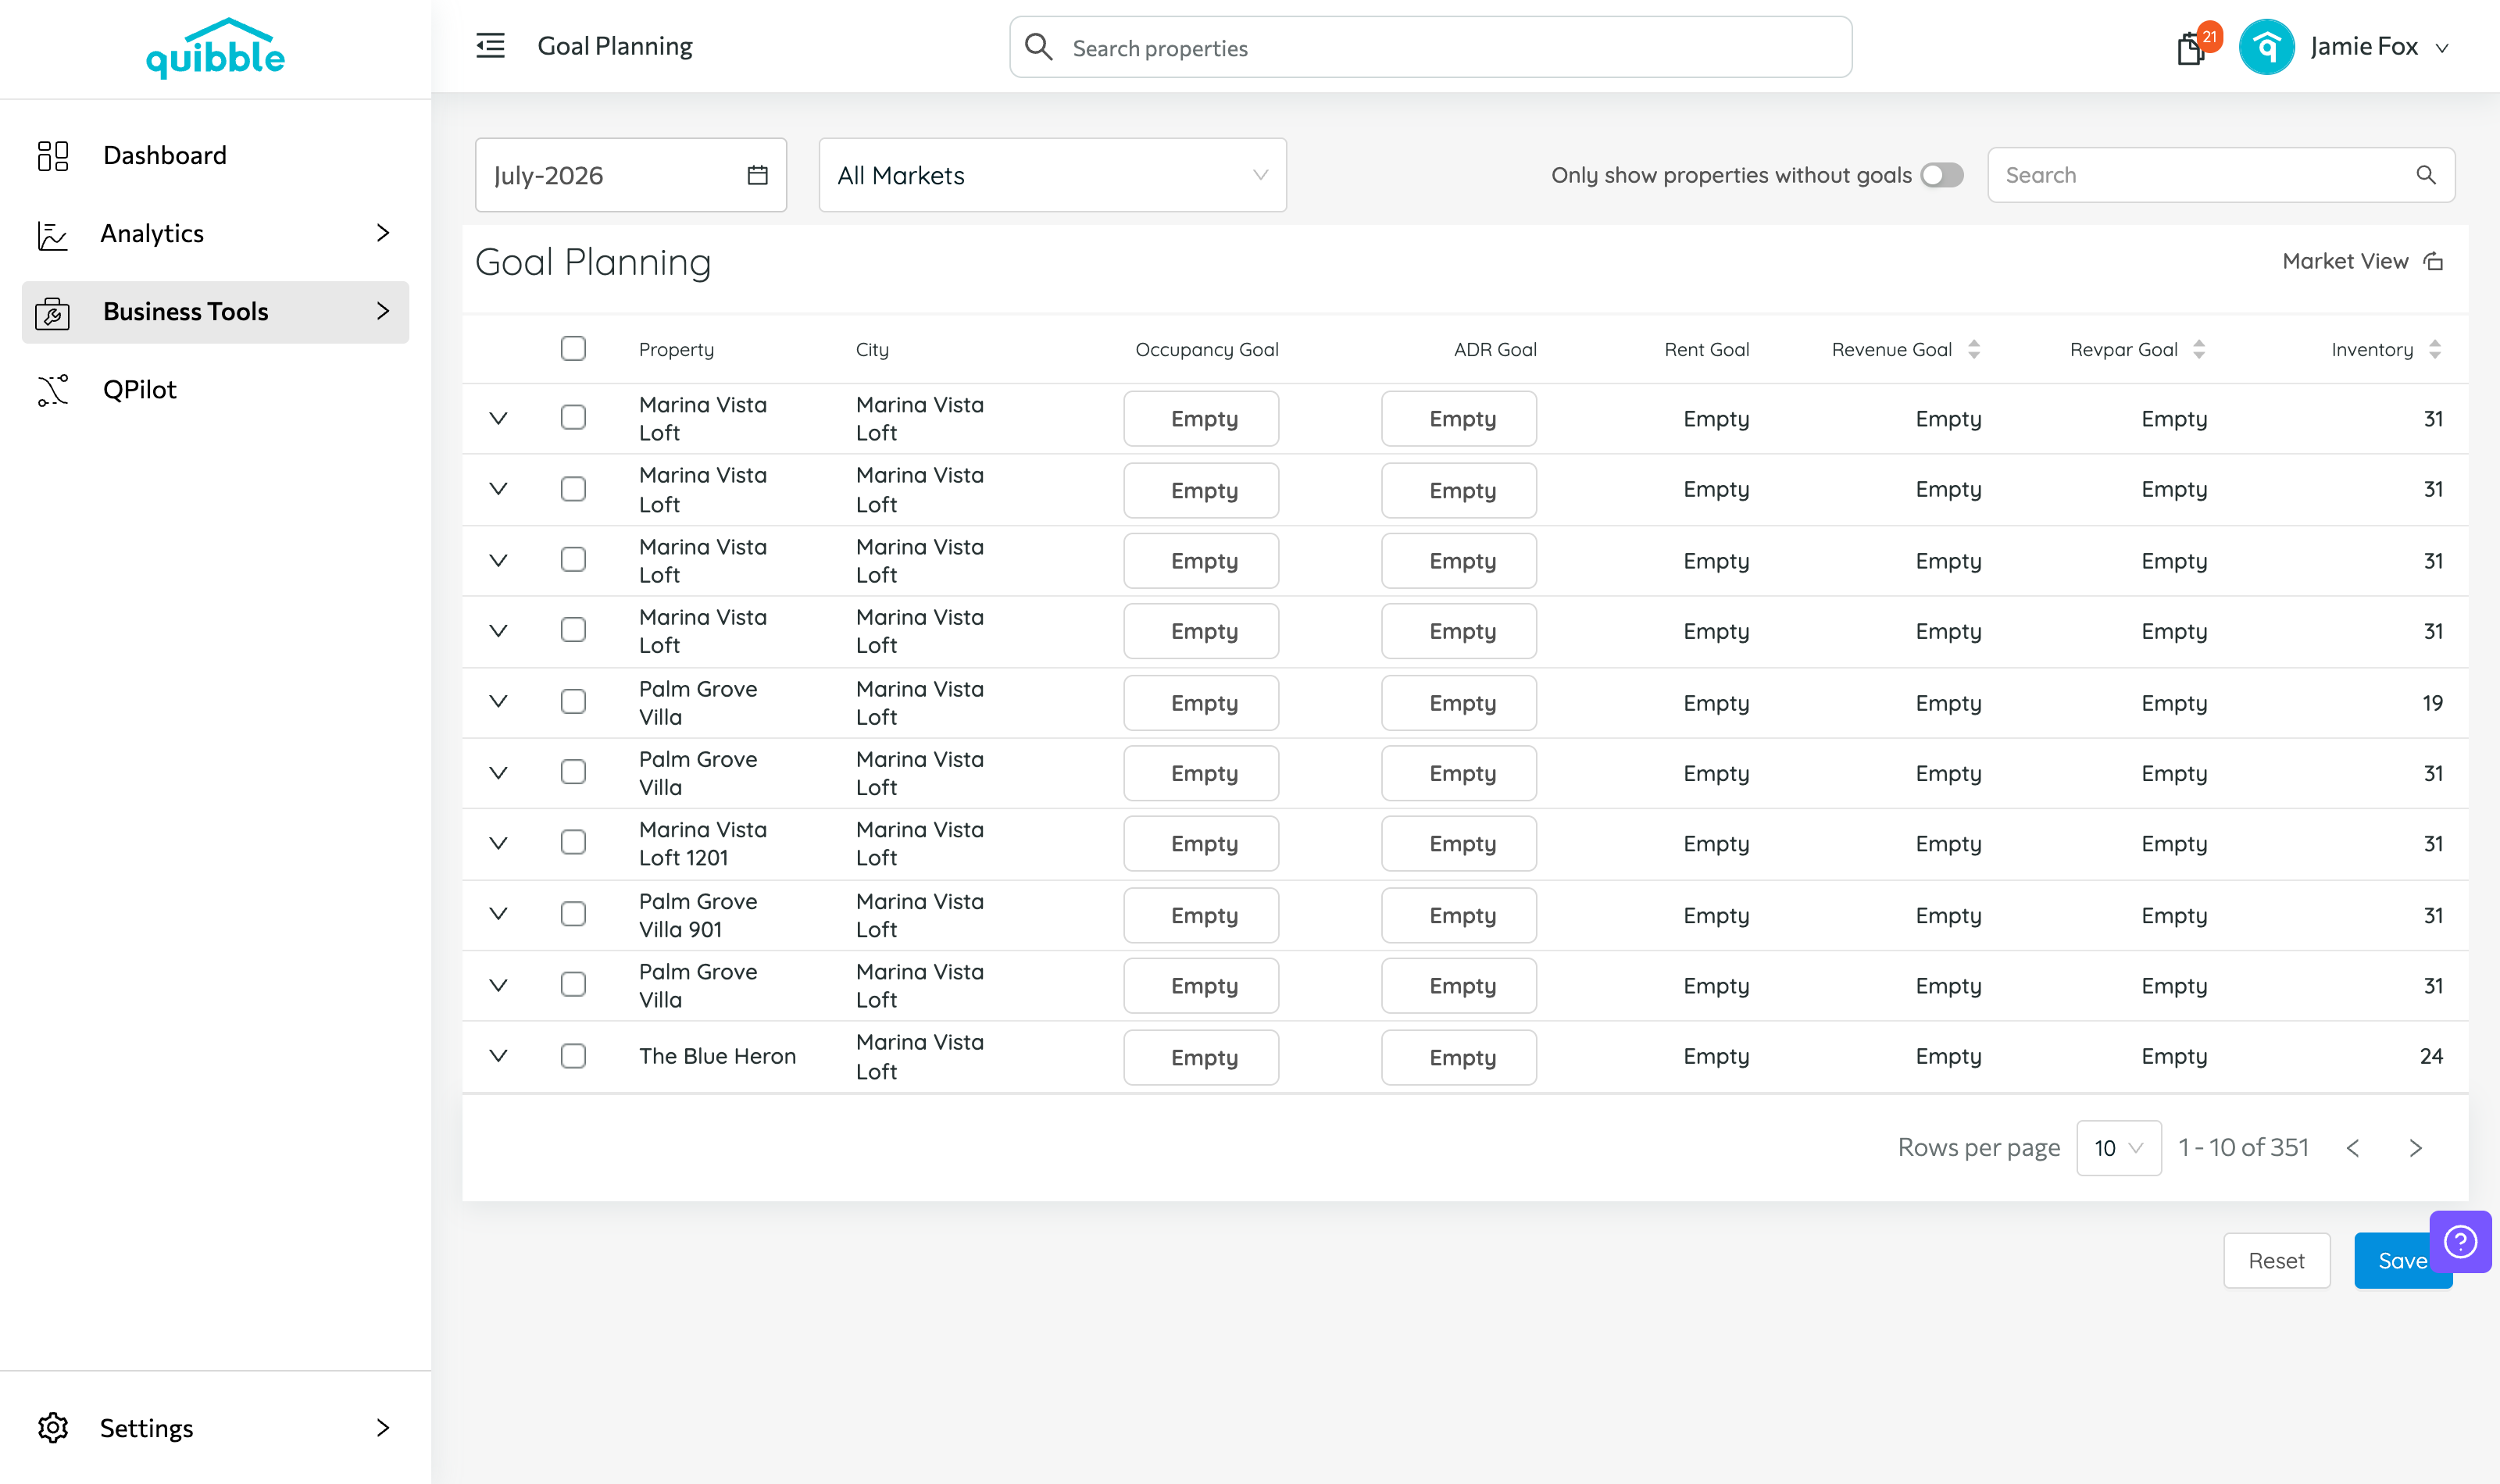Click the QPilot route icon
Image resolution: width=2500 pixels, height=1484 pixels.
[53, 390]
